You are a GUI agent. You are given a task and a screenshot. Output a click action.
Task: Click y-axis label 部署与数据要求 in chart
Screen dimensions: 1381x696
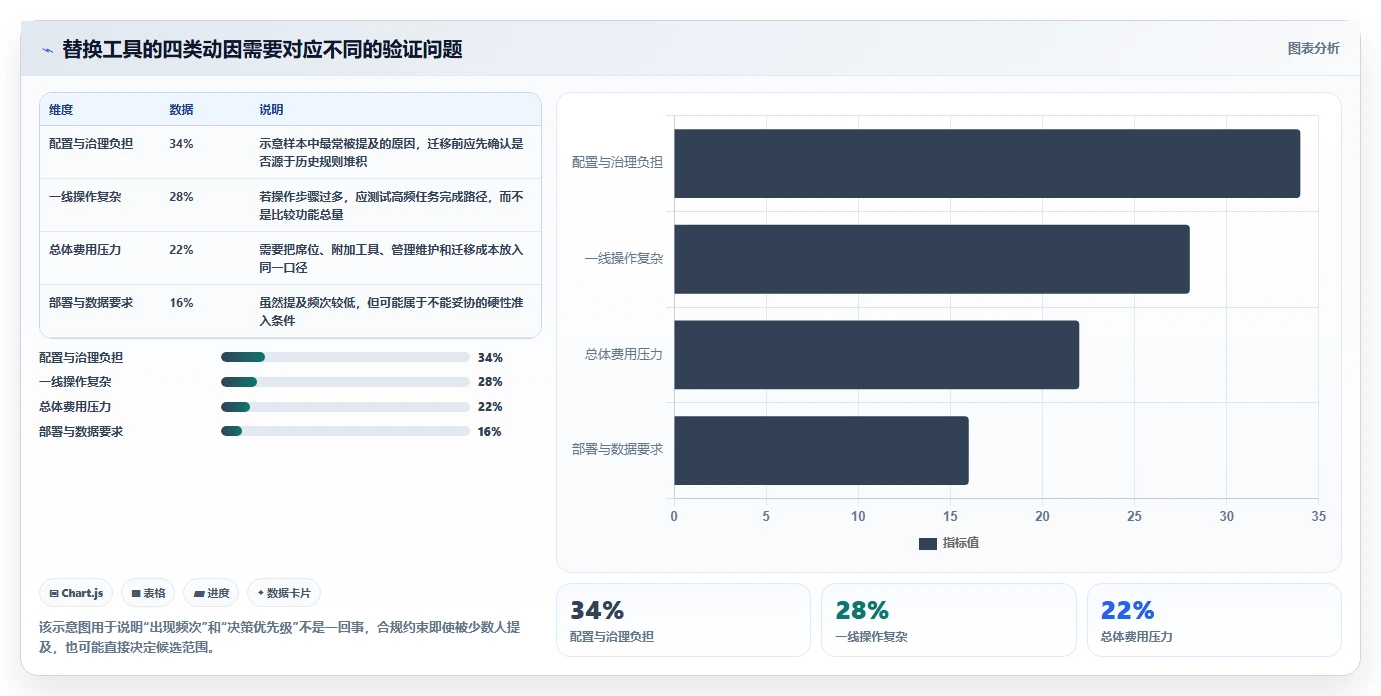tap(617, 450)
